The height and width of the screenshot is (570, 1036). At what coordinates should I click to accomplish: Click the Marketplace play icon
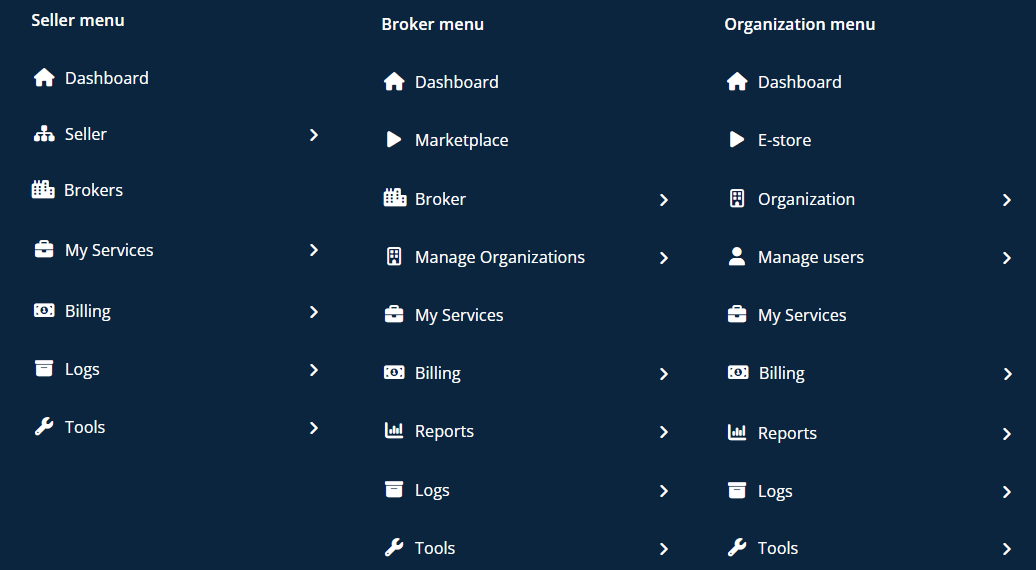pyautogui.click(x=394, y=139)
